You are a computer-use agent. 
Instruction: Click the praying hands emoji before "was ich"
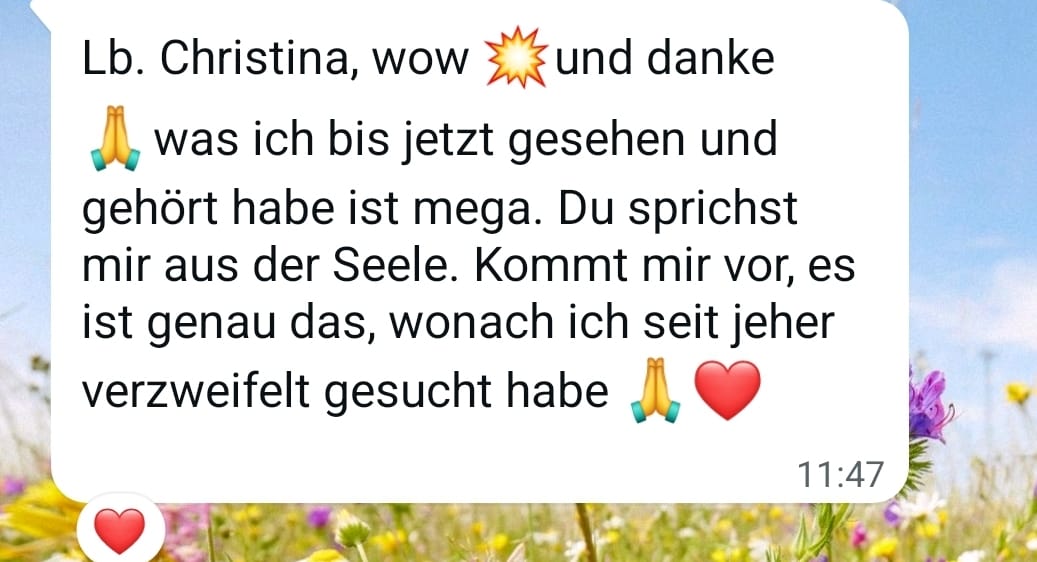click(x=116, y=140)
